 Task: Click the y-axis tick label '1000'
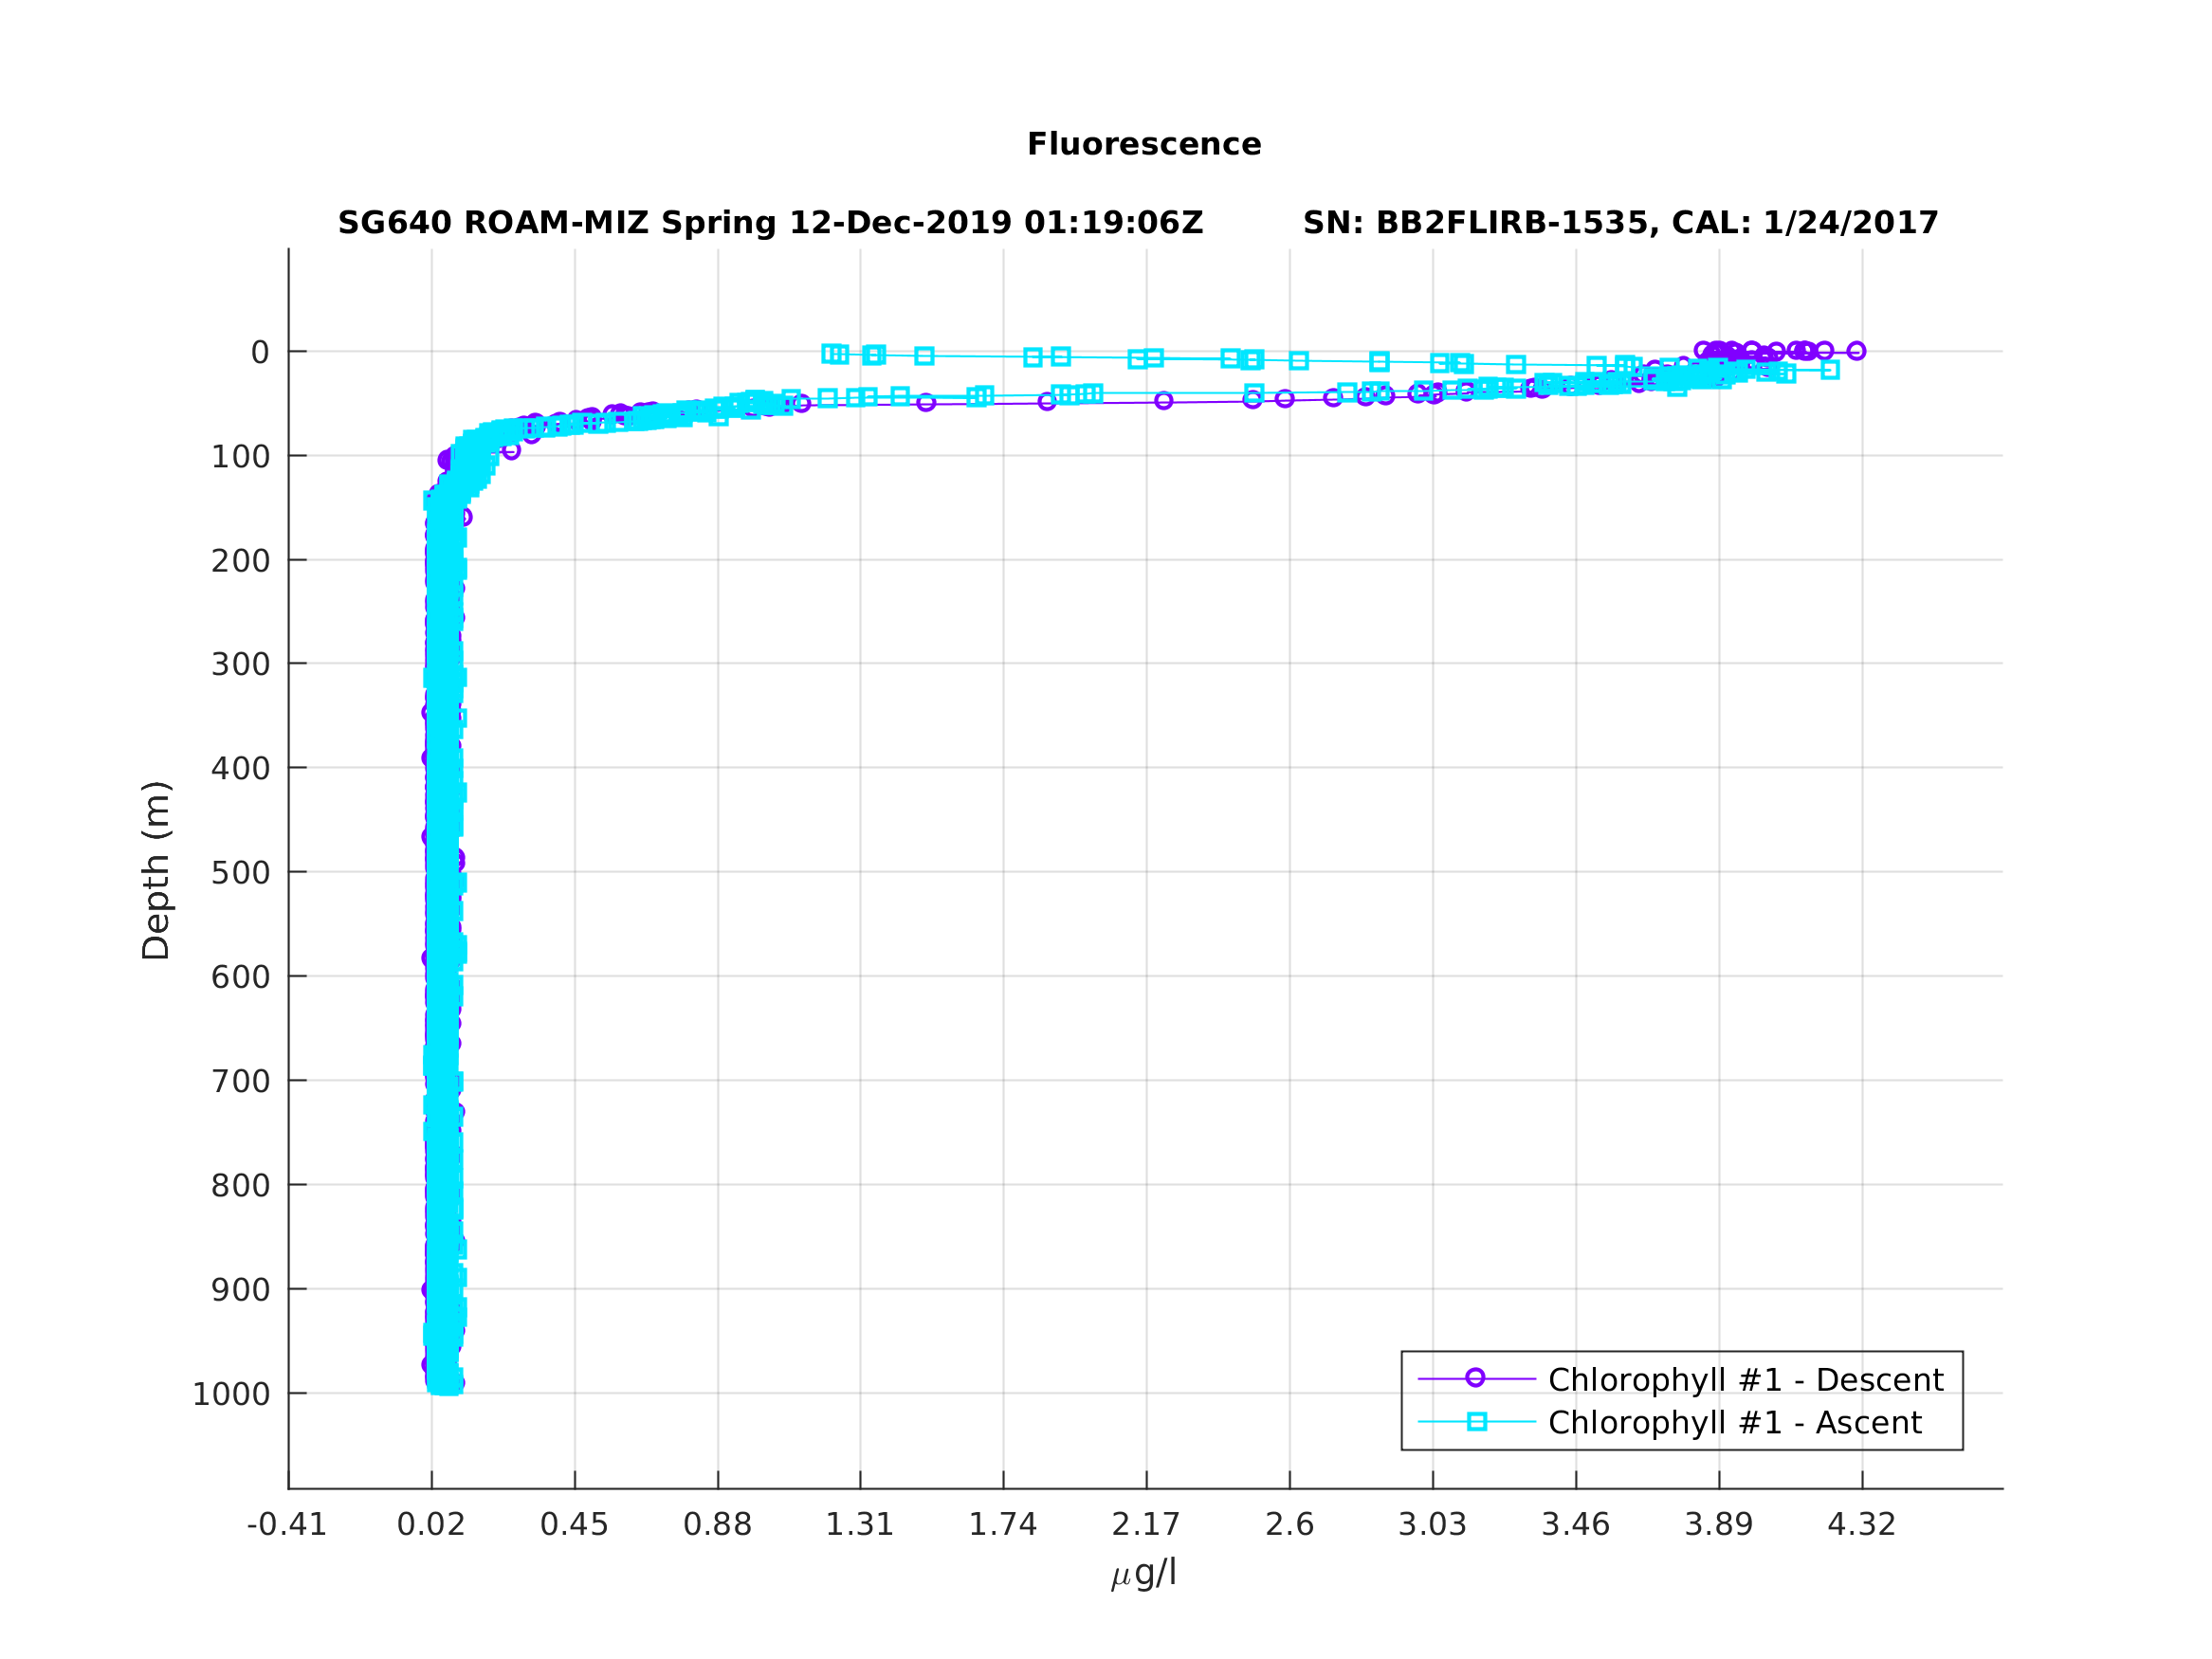231,1394
